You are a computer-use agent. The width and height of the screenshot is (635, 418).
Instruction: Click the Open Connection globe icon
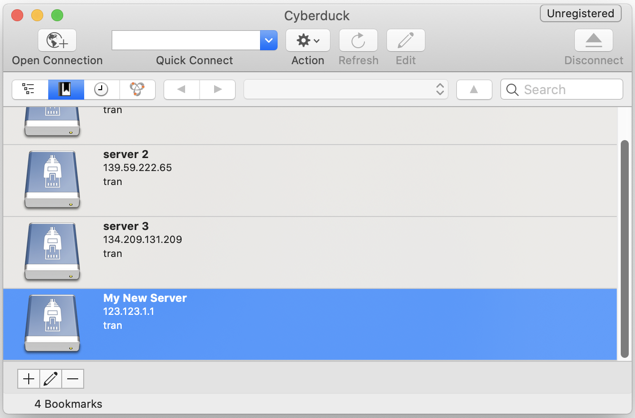point(57,40)
